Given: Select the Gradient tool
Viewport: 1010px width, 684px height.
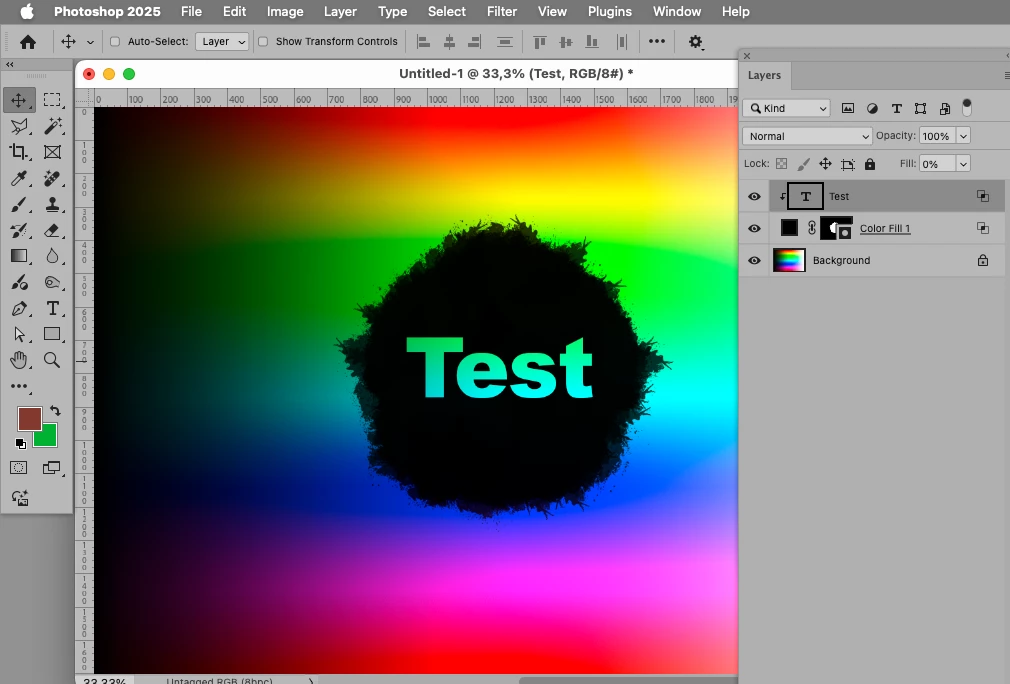Looking at the screenshot, I should click(19, 256).
